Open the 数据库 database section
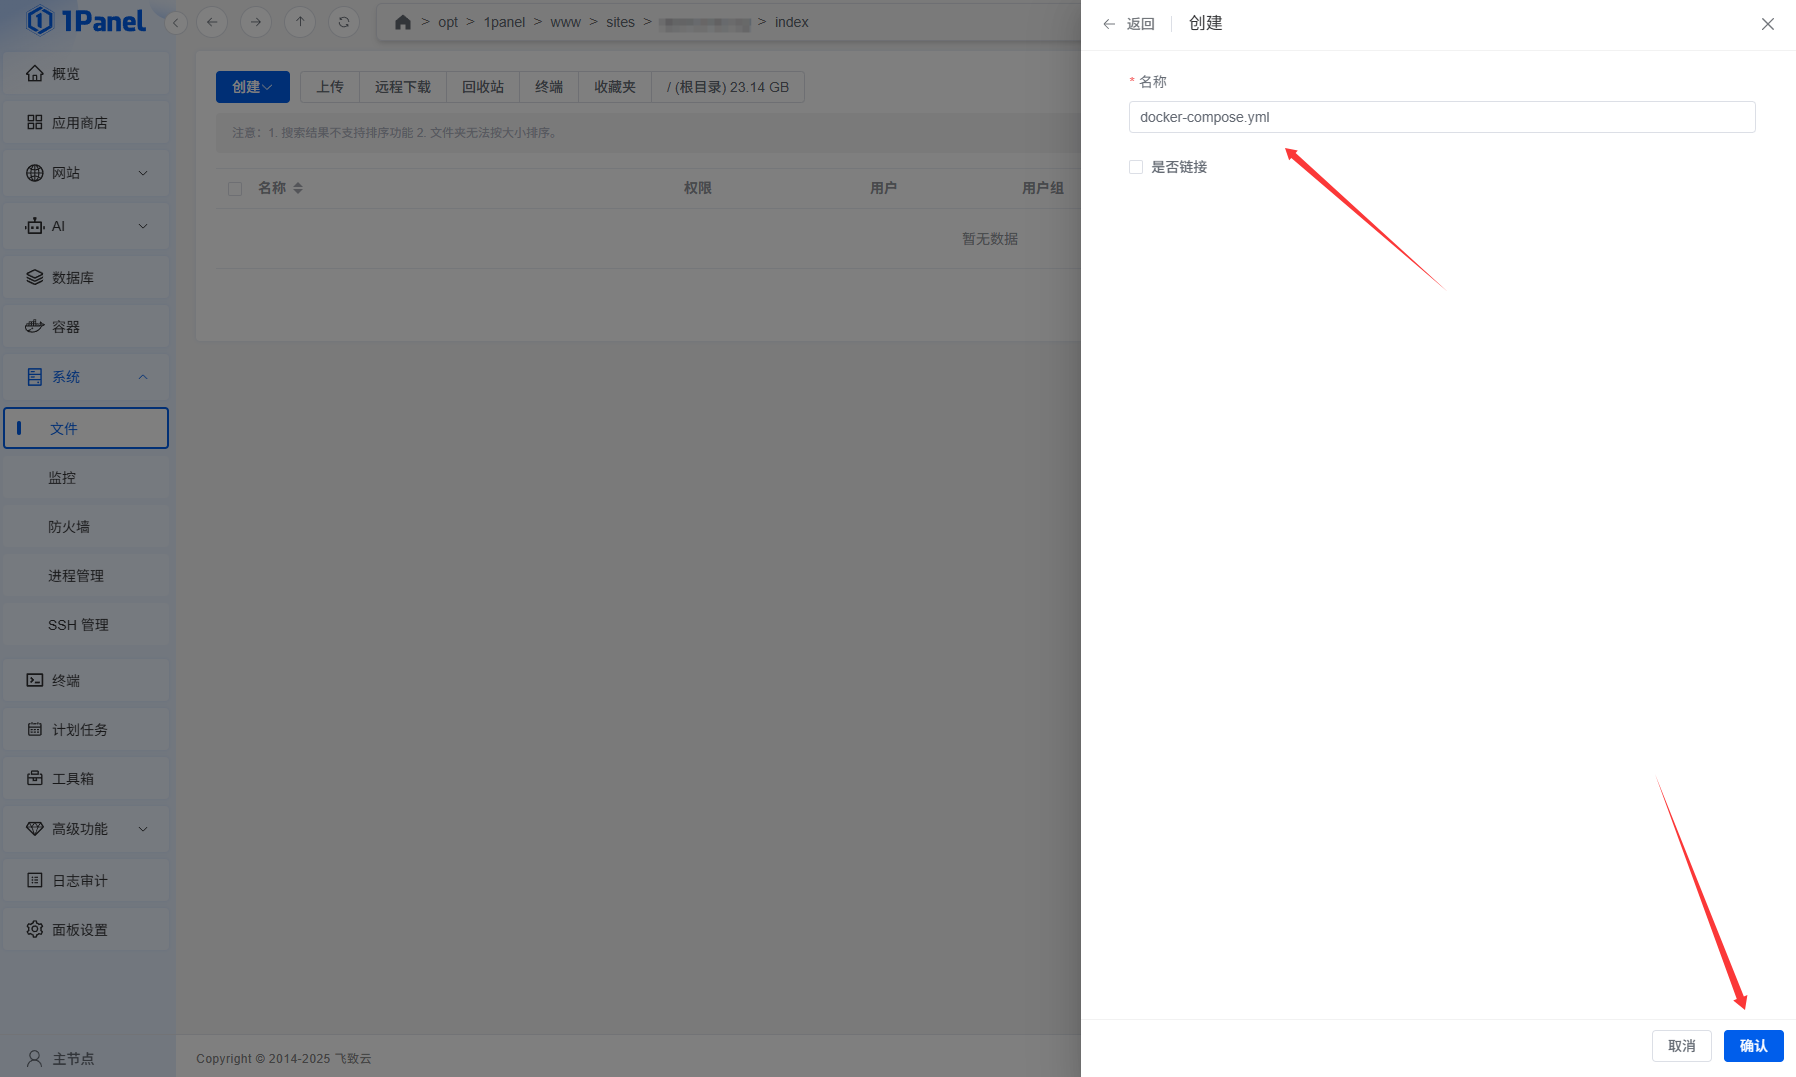This screenshot has height=1077, width=1796. (86, 277)
